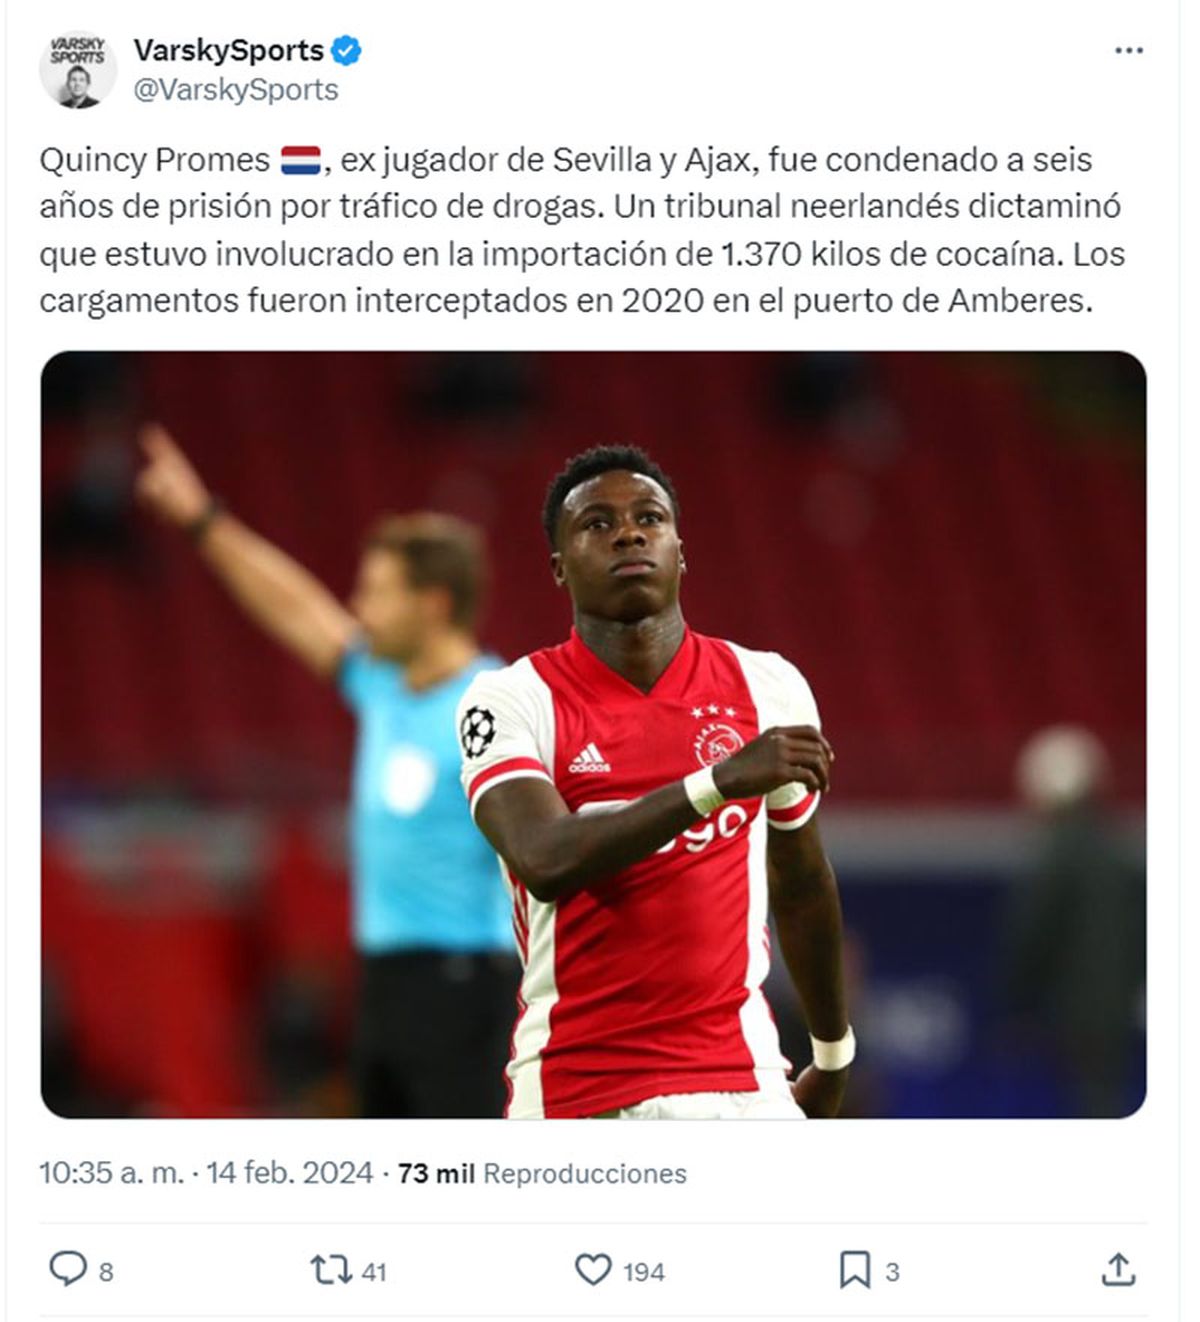
Task: Open the VarskySports display name link
Action: click(228, 50)
